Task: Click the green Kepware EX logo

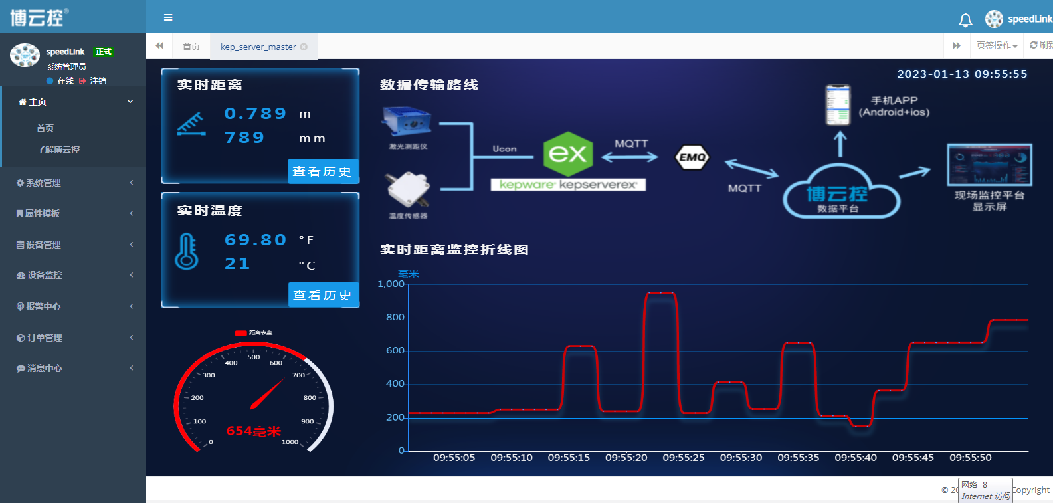Action: [x=568, y=156]
